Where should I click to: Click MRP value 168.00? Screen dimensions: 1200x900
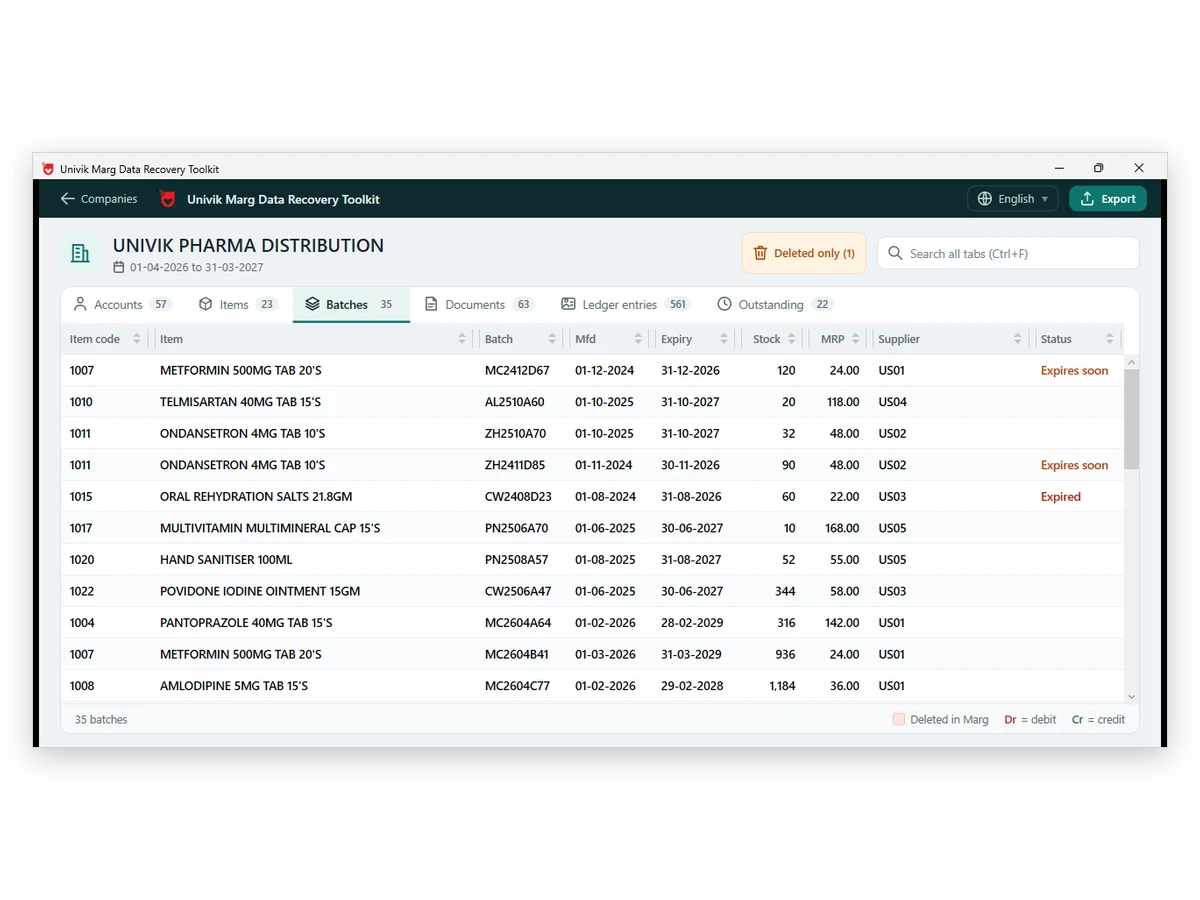(842, 528)
